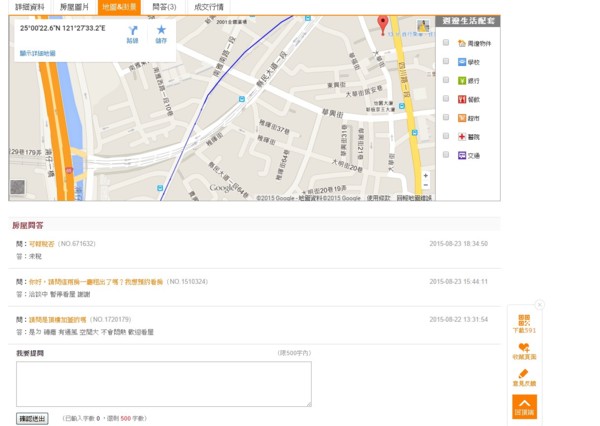Open the 問答(3) tab
Screen dimensions: 600x426
pyautogui.click(x=164, y=7)
